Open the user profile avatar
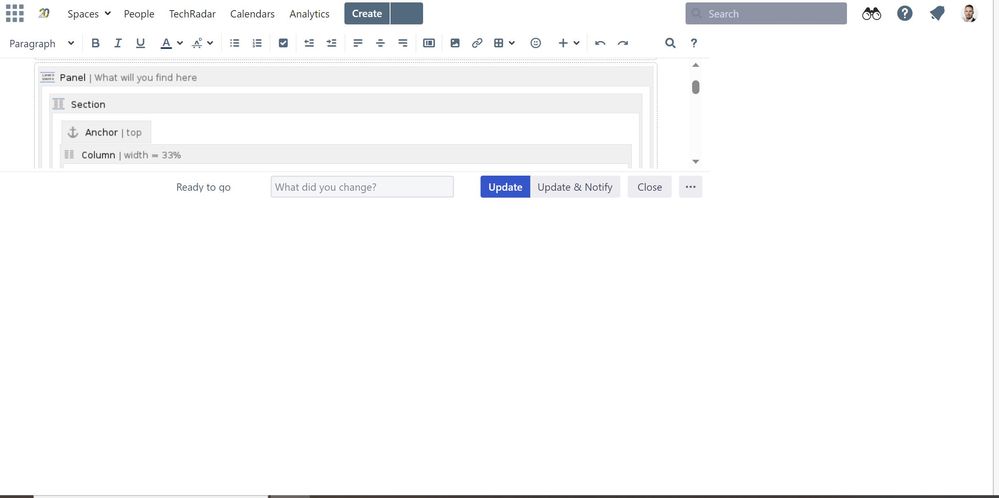The width and height of the screenshot is (999, 498). pos(969,13)
